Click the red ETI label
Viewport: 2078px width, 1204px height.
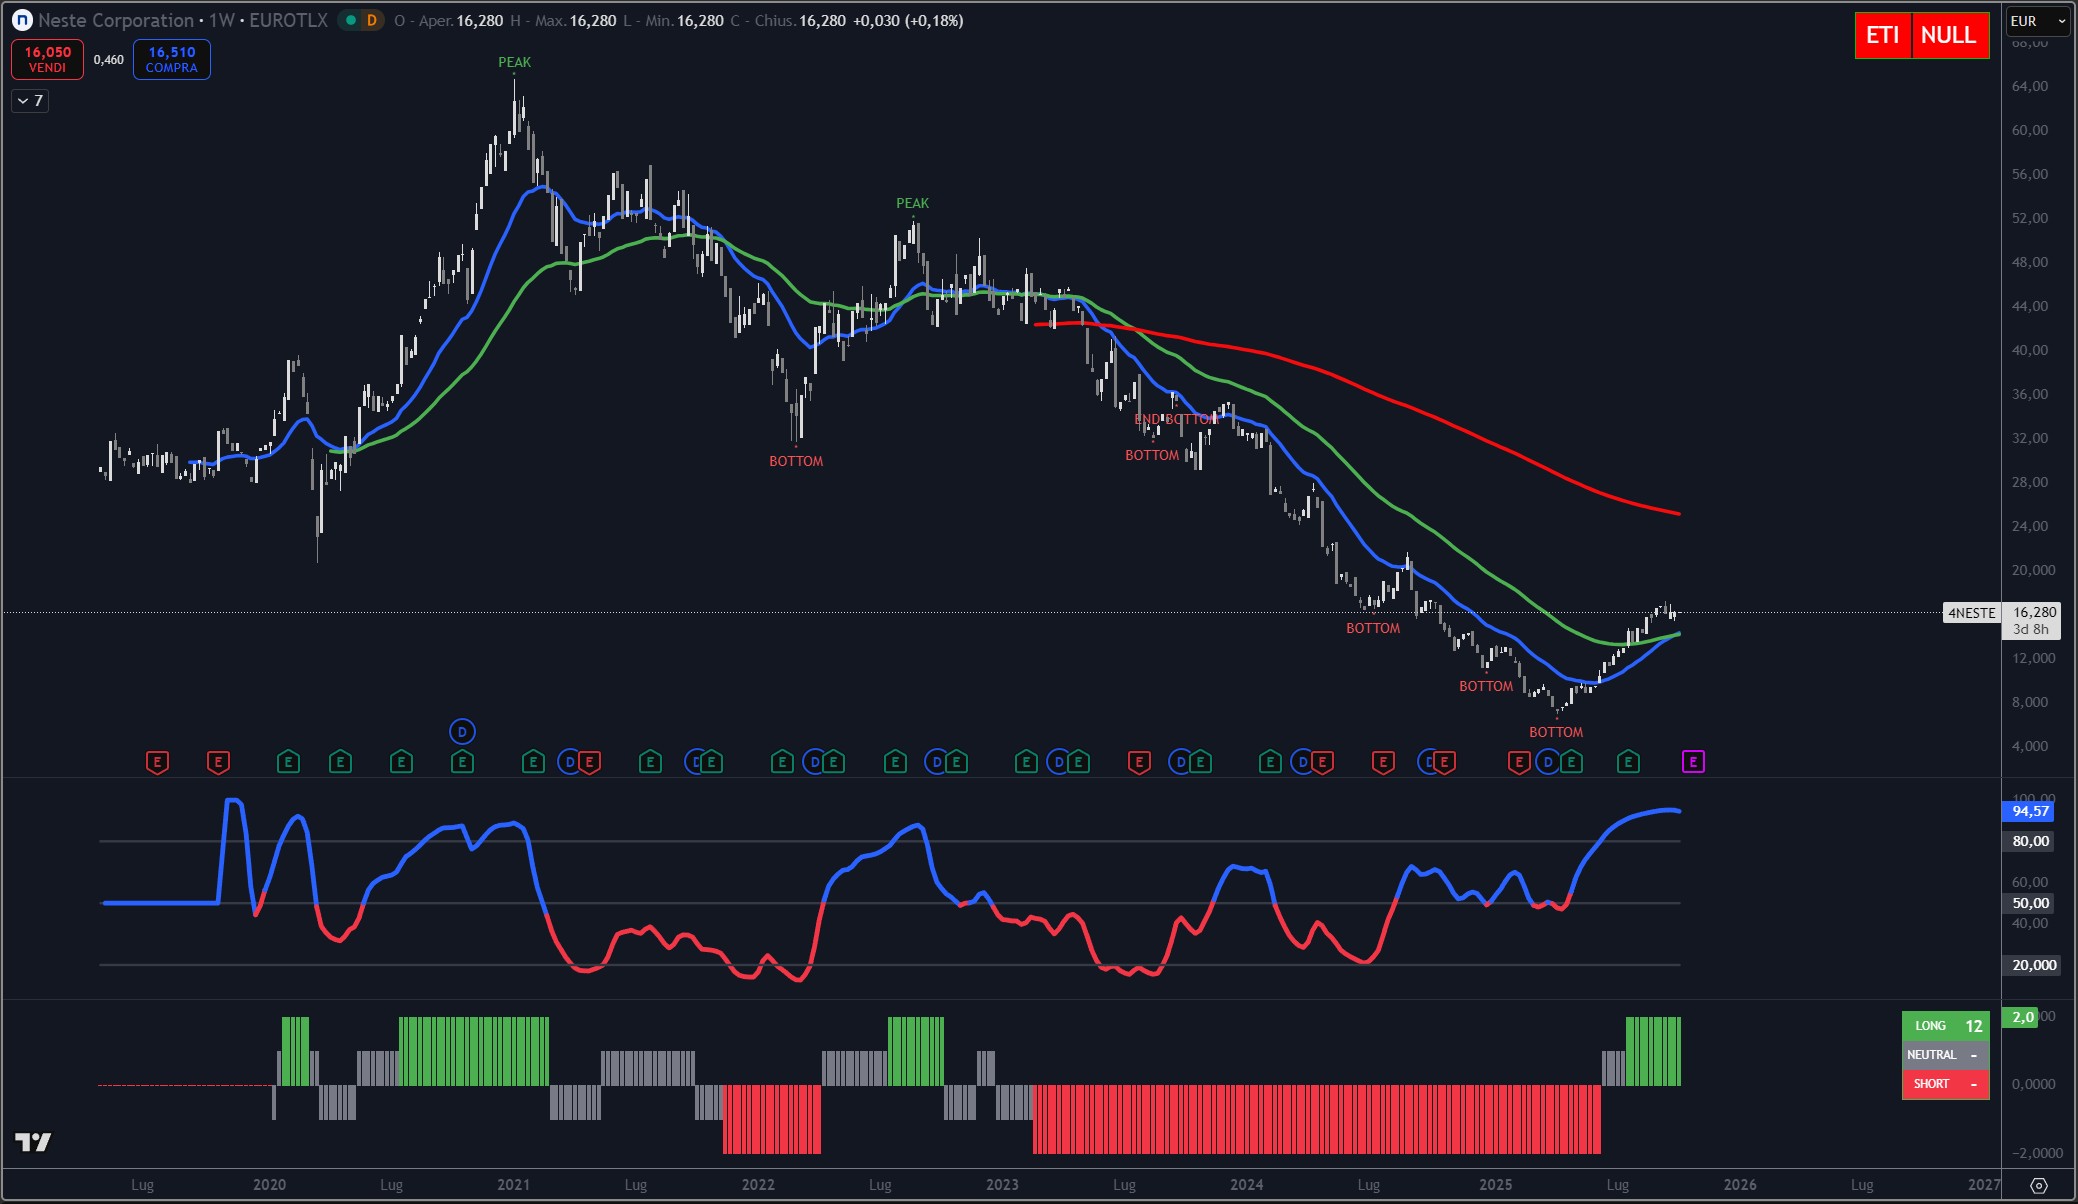pos(1882,35)
